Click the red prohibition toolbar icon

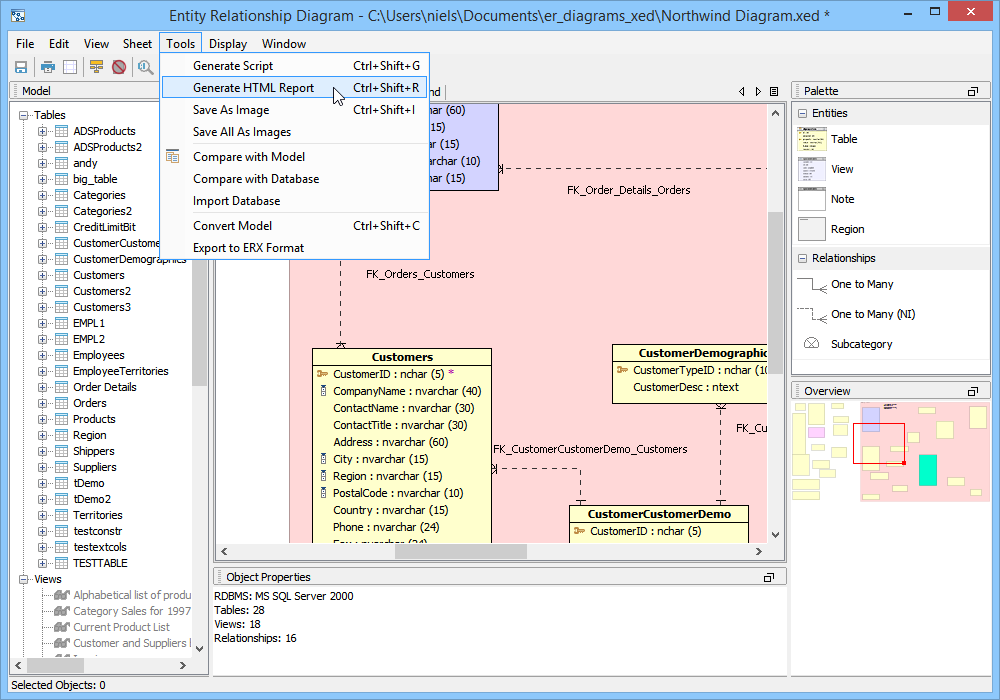119,67
